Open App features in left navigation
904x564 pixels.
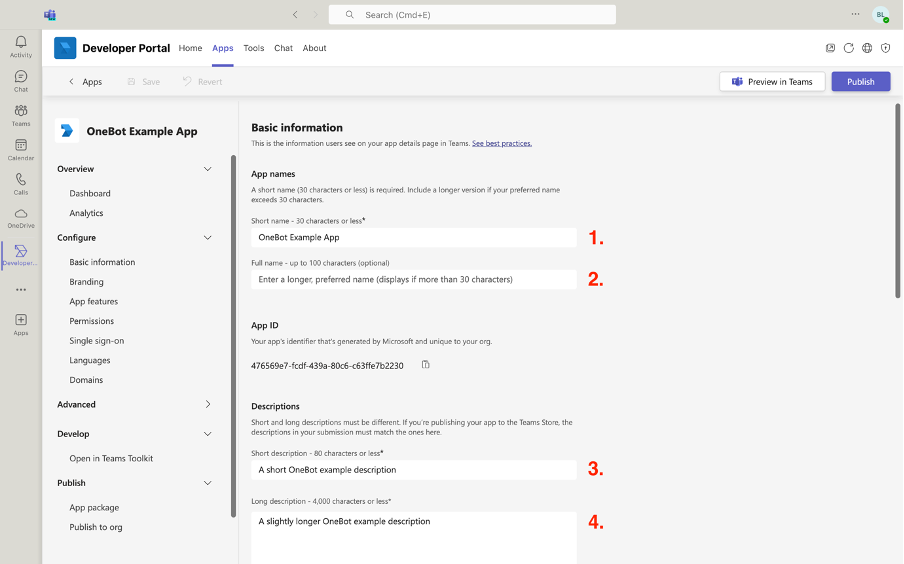93,301
